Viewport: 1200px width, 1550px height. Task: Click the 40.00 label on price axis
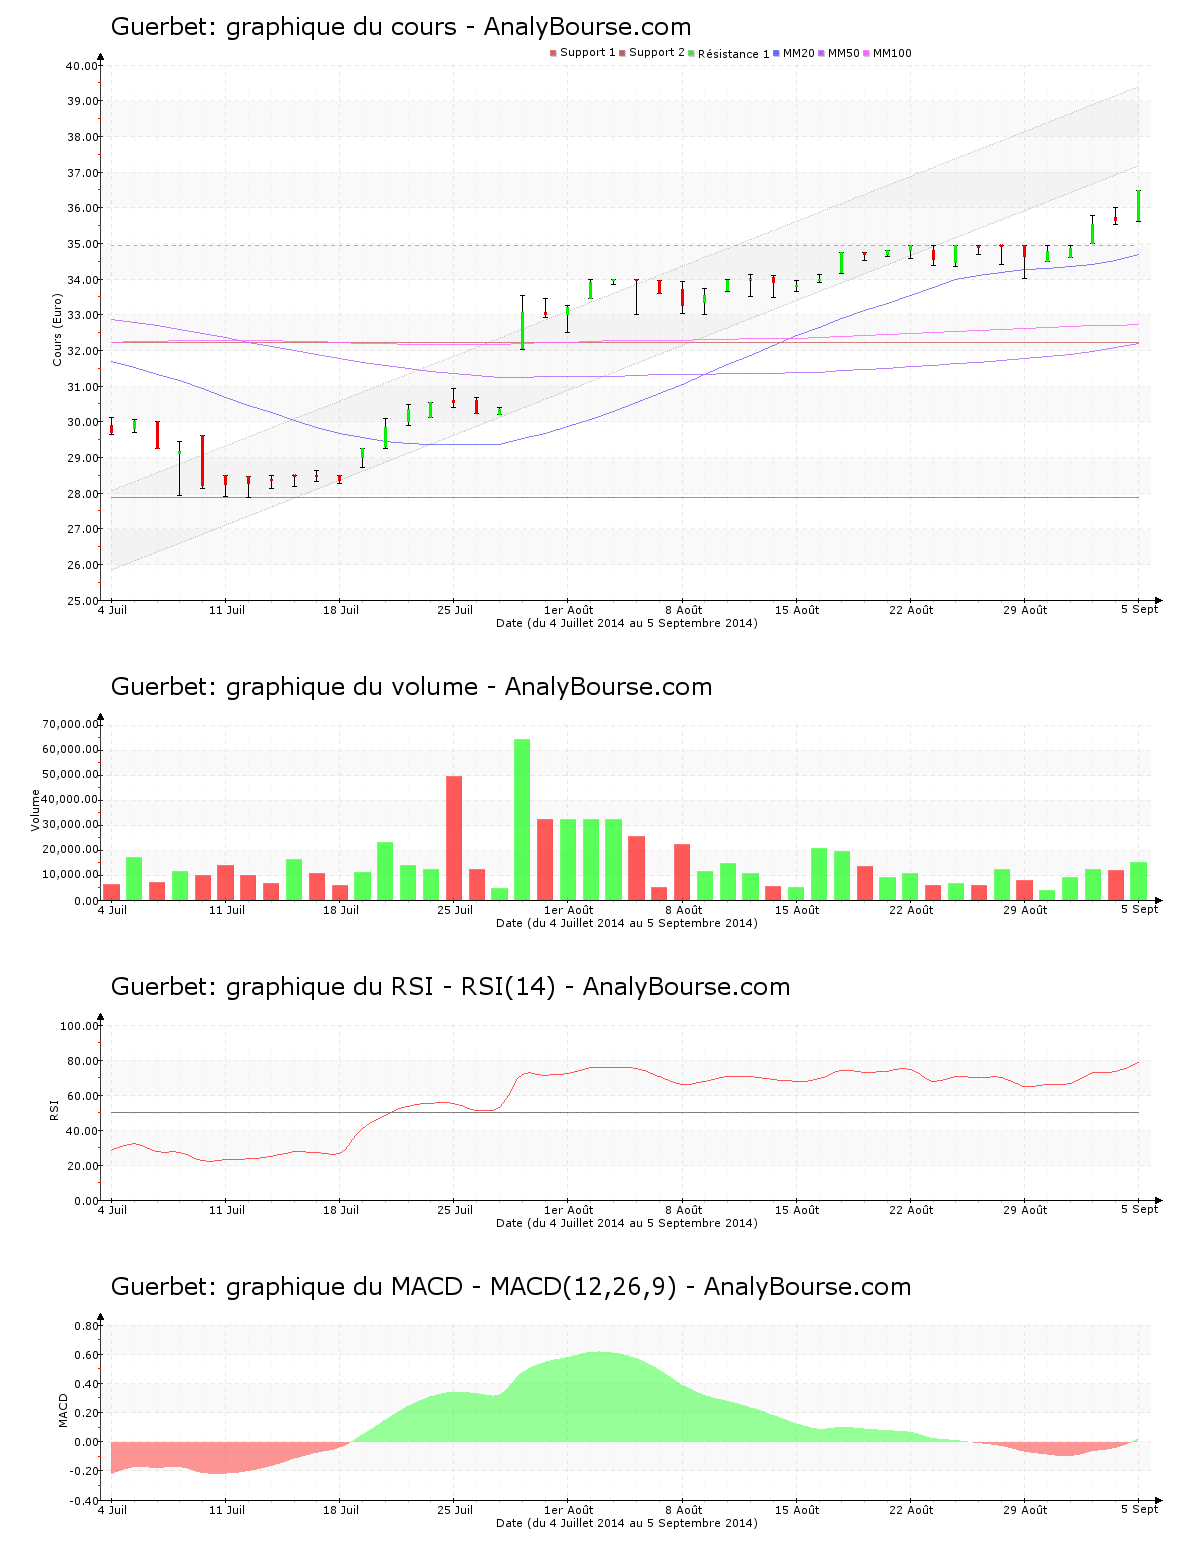click(x=81, y=66)
